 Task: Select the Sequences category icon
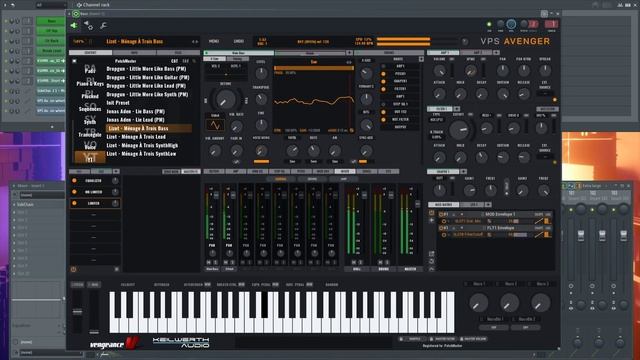pyautogui.click(x=90, y=107)
